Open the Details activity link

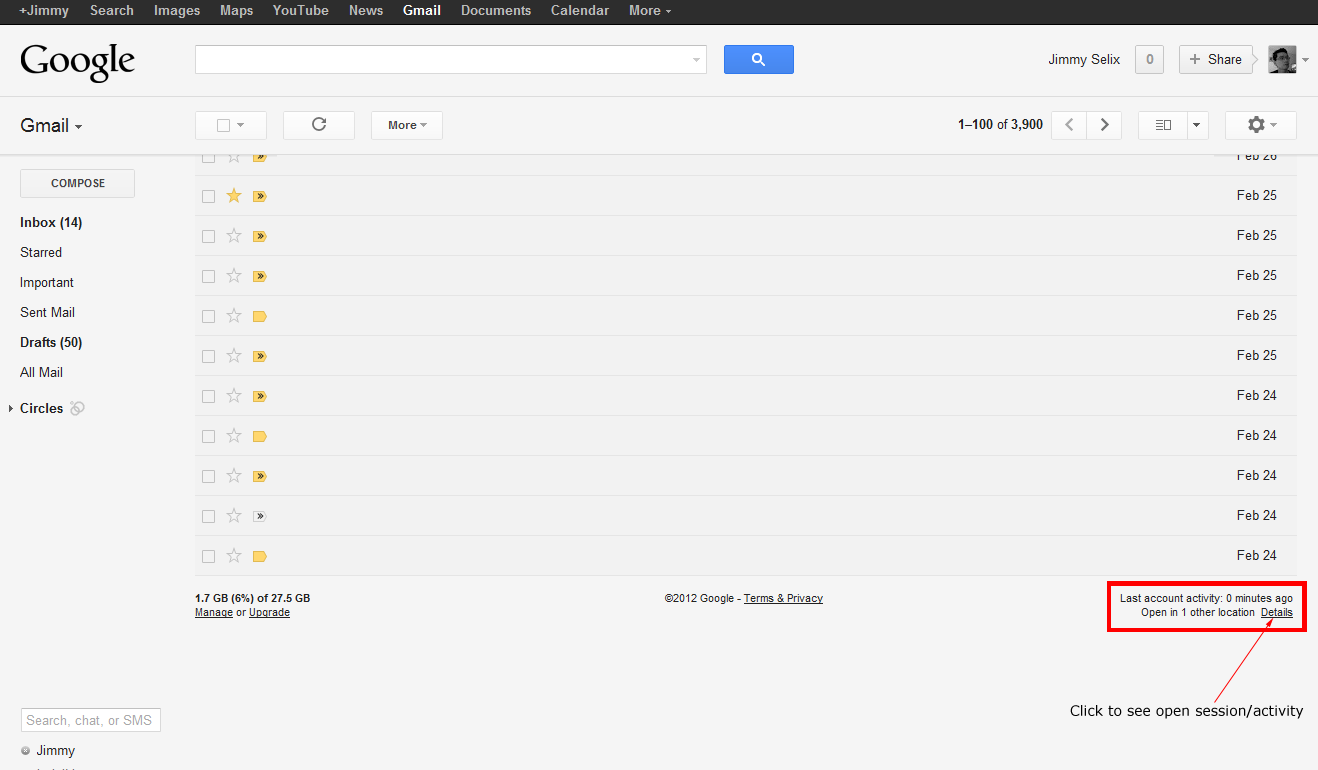[1276, 613]
